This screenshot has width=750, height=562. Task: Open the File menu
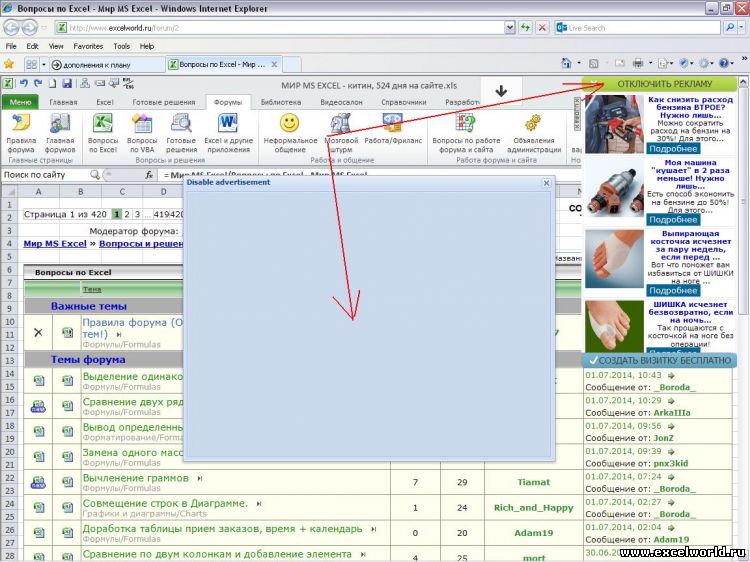[11, 46]
